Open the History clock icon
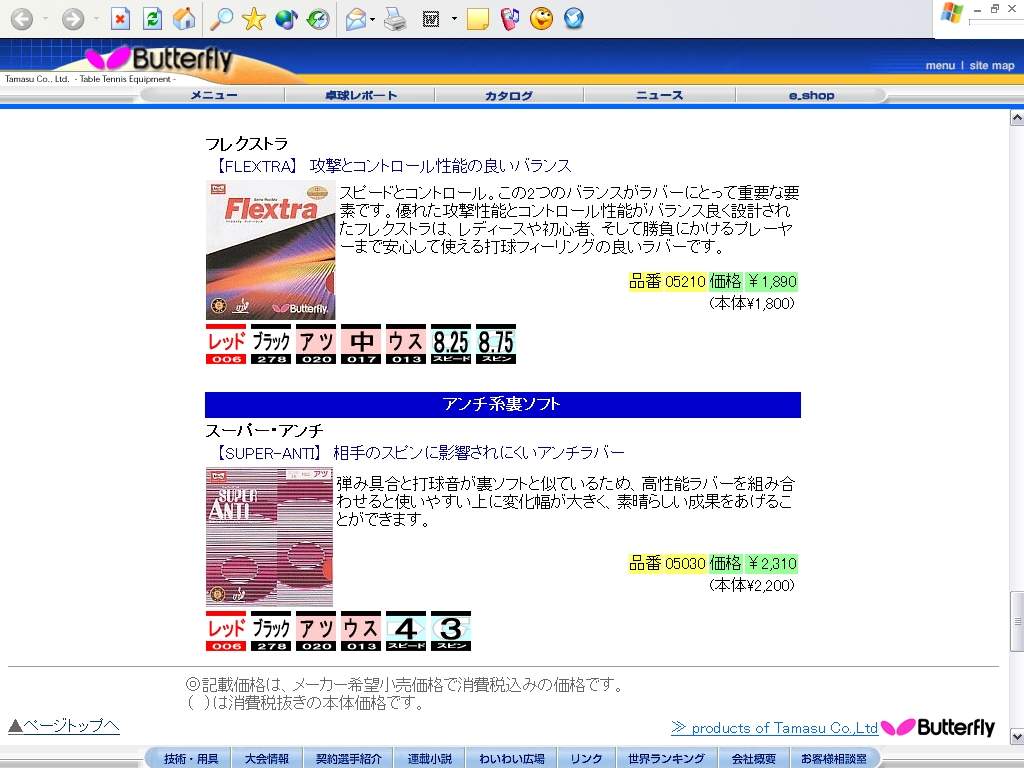The image size is (1024, 768). tap(318, 18)
